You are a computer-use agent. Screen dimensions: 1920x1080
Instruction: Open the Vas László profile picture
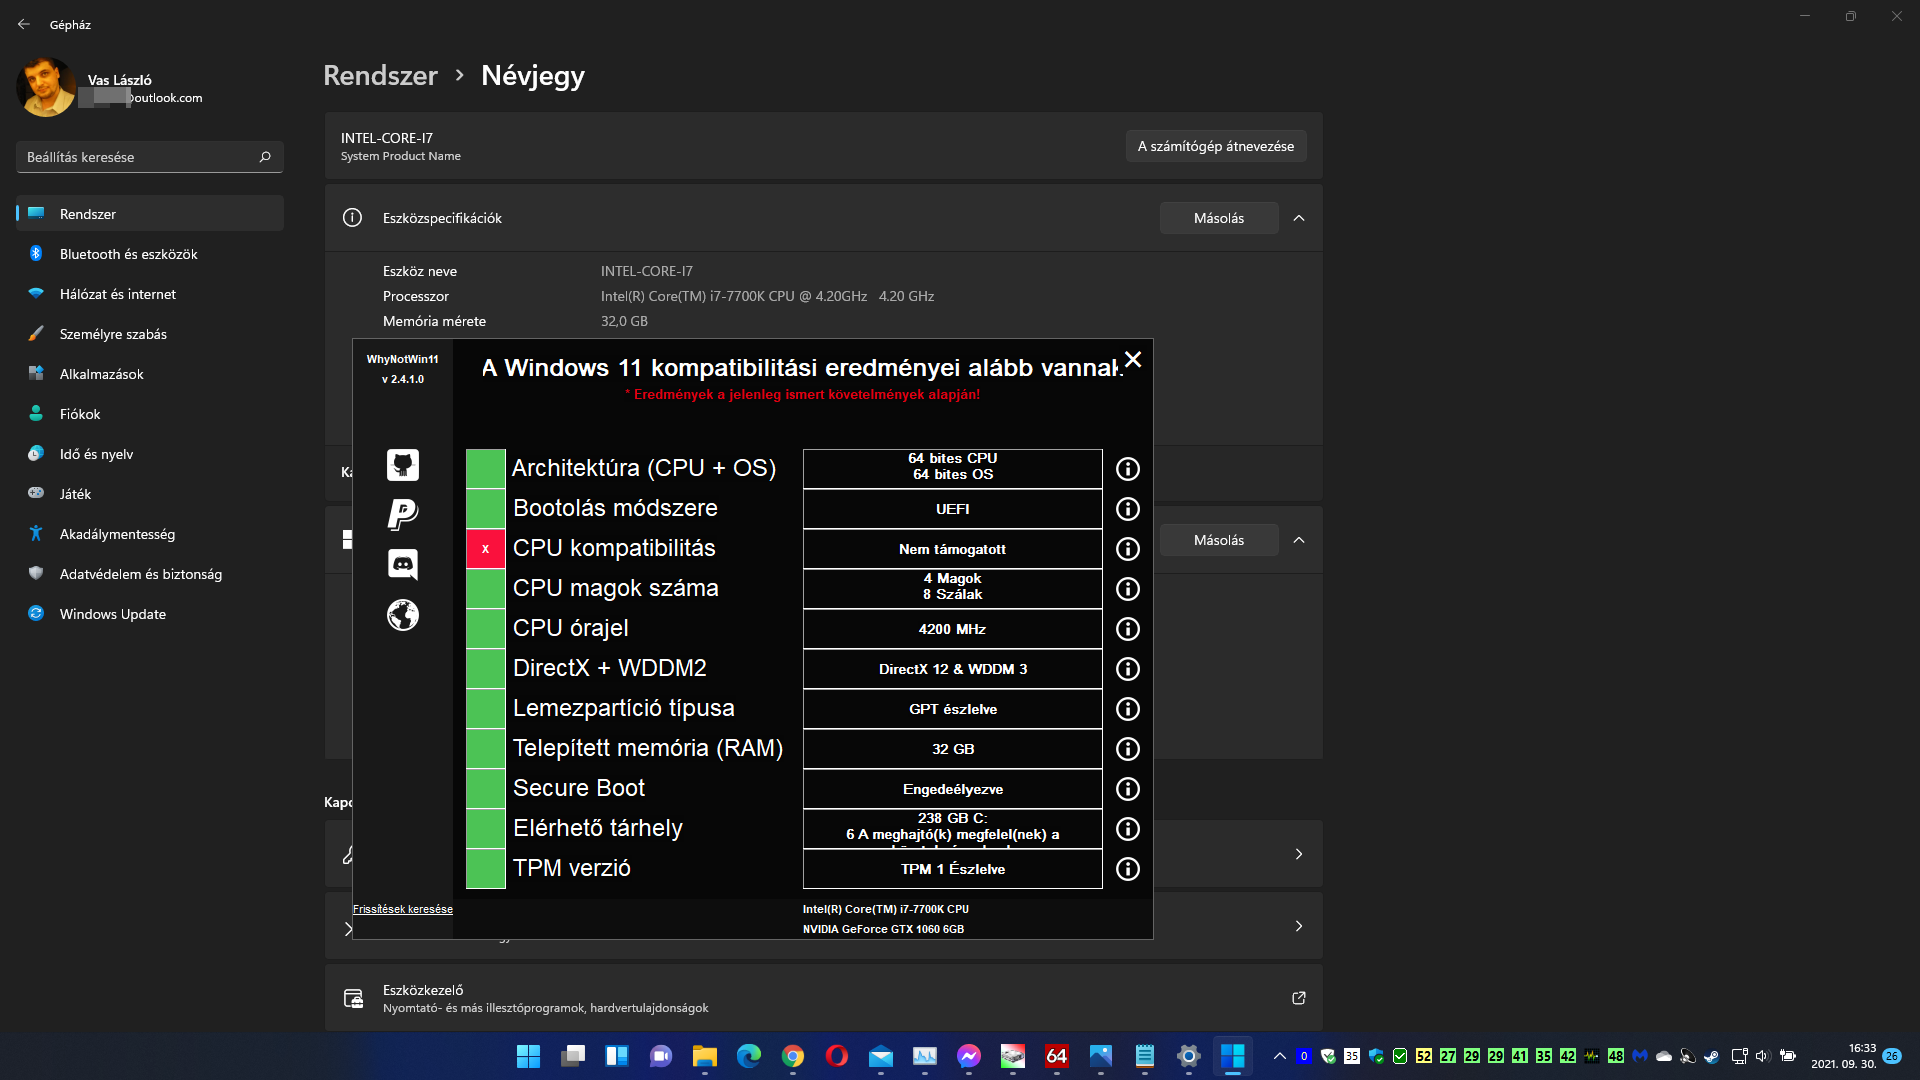click(x=46, y=87)
